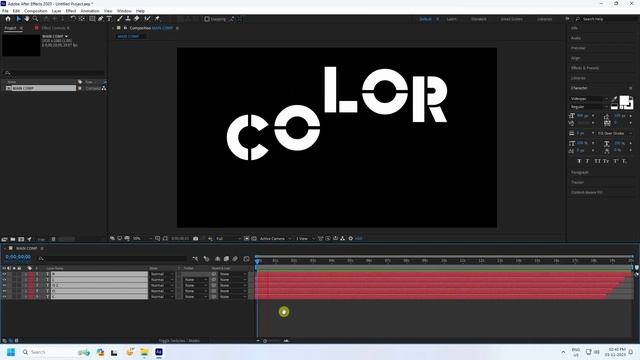This screenshot has width=640, height=360.
Task: Click the Superscript text style button
Action: pyautogui.click(x=616, y=161)
